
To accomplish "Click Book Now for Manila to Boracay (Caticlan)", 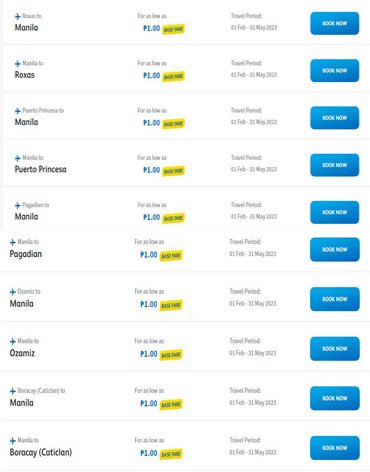I will tap(335, 448).
